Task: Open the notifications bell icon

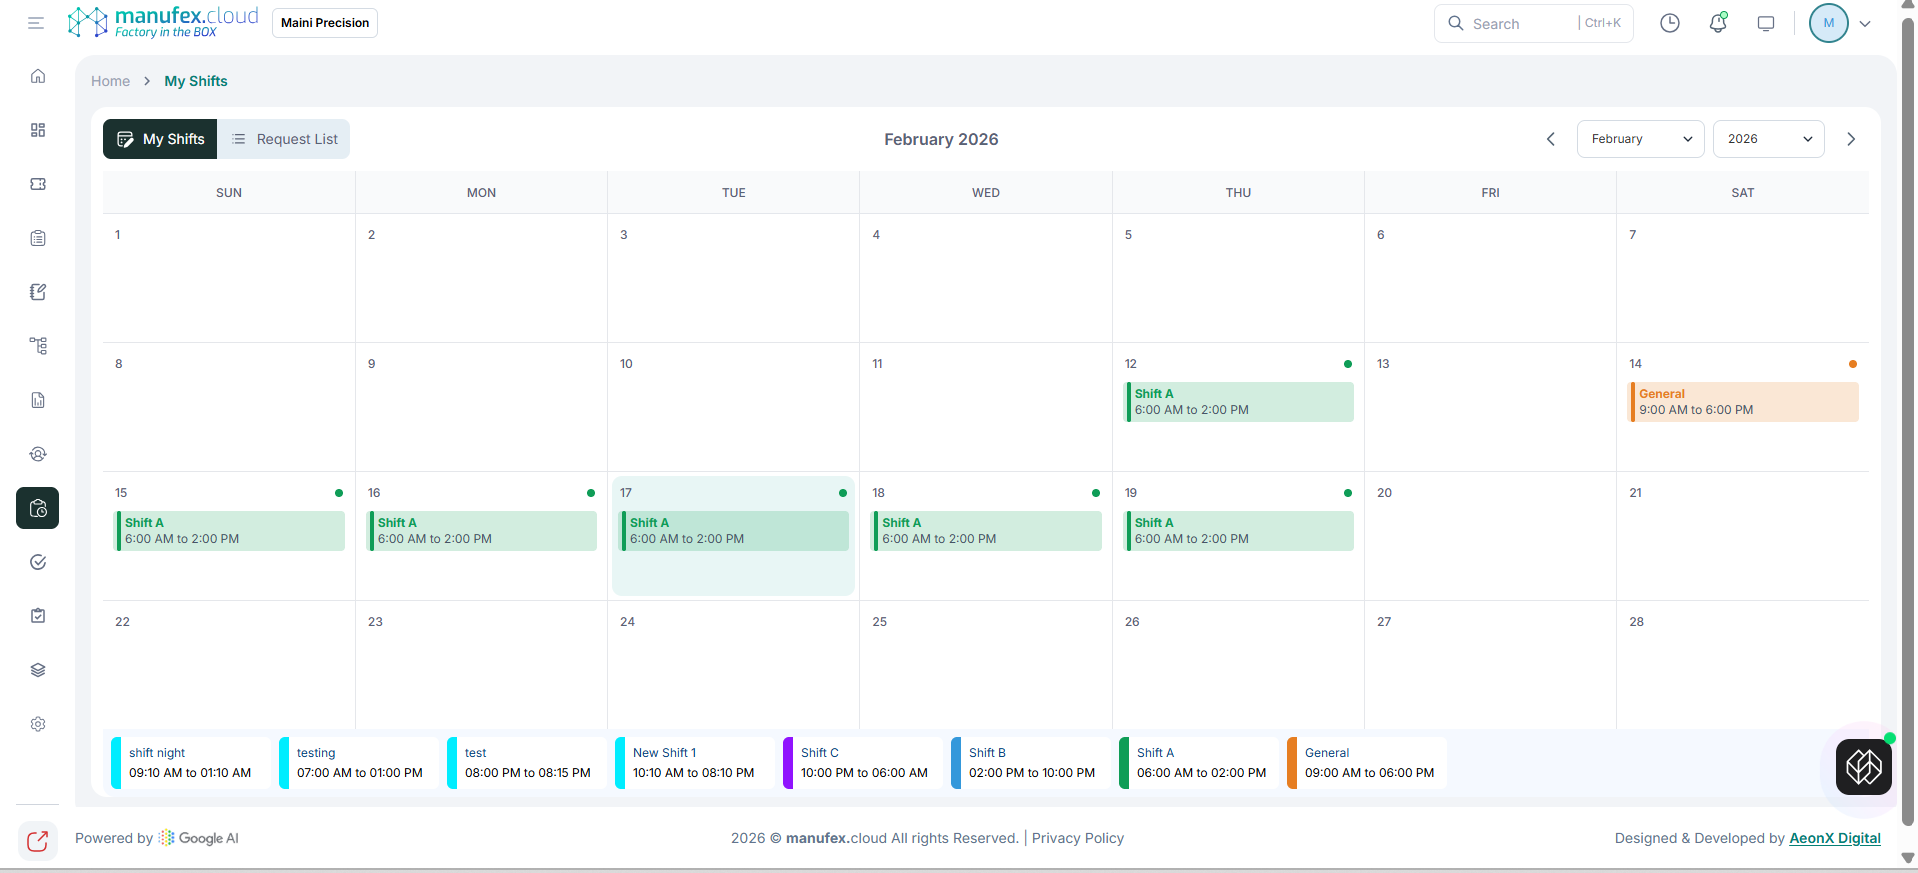Action: click(x=1718, y=23)
